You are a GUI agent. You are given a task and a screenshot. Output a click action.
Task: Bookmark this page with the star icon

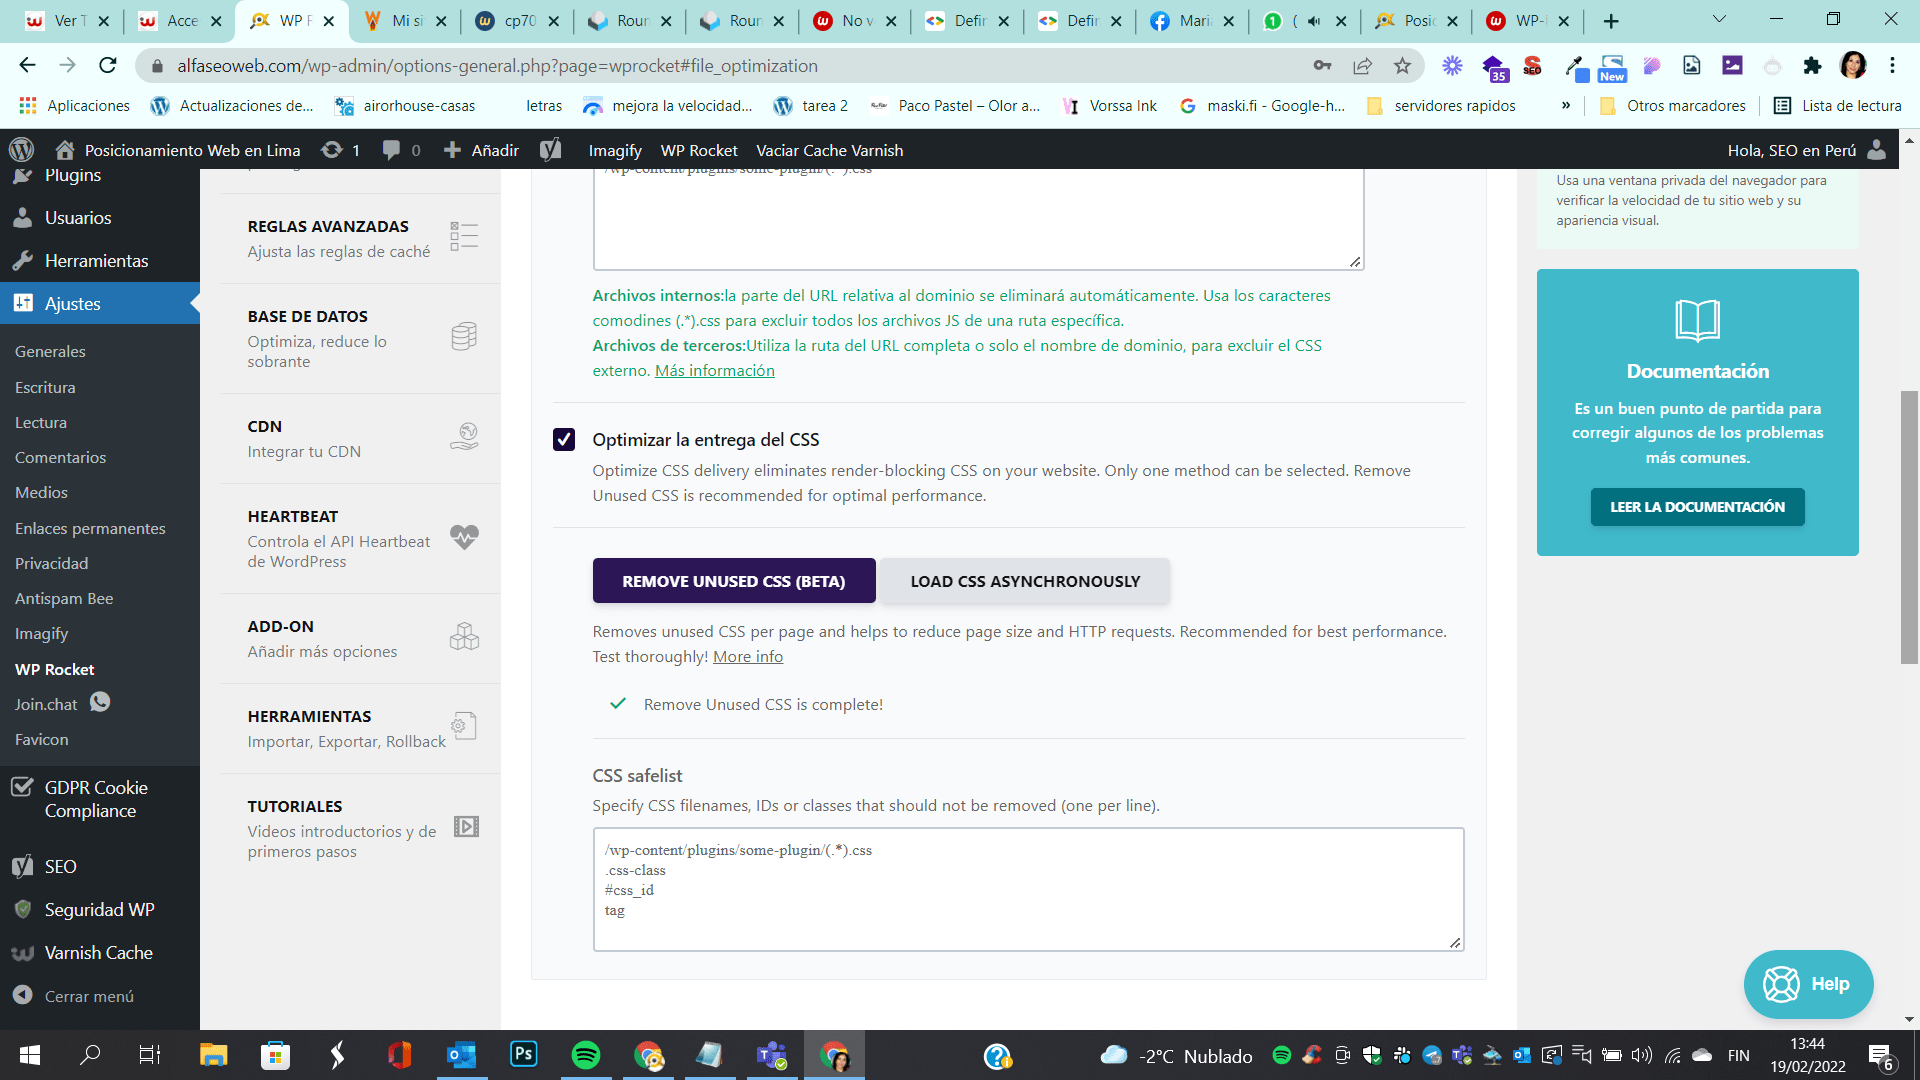pyautogui.click(x=1402, y=66)
